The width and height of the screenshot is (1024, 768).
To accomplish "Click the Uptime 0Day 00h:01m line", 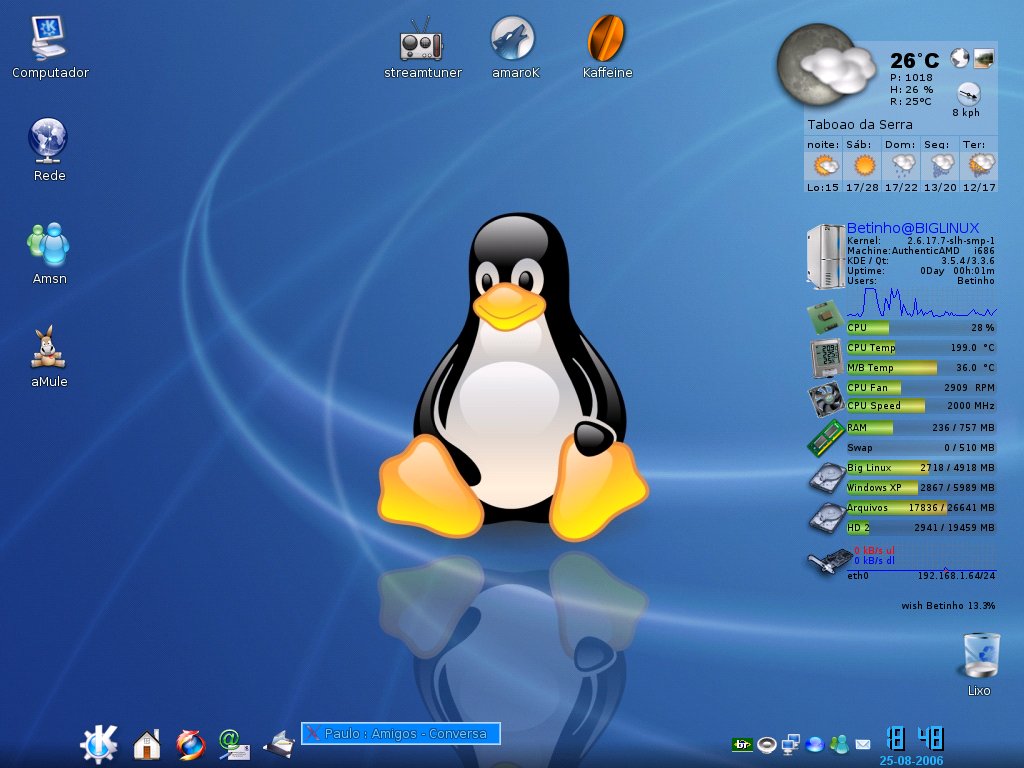I will click(921, 270).
